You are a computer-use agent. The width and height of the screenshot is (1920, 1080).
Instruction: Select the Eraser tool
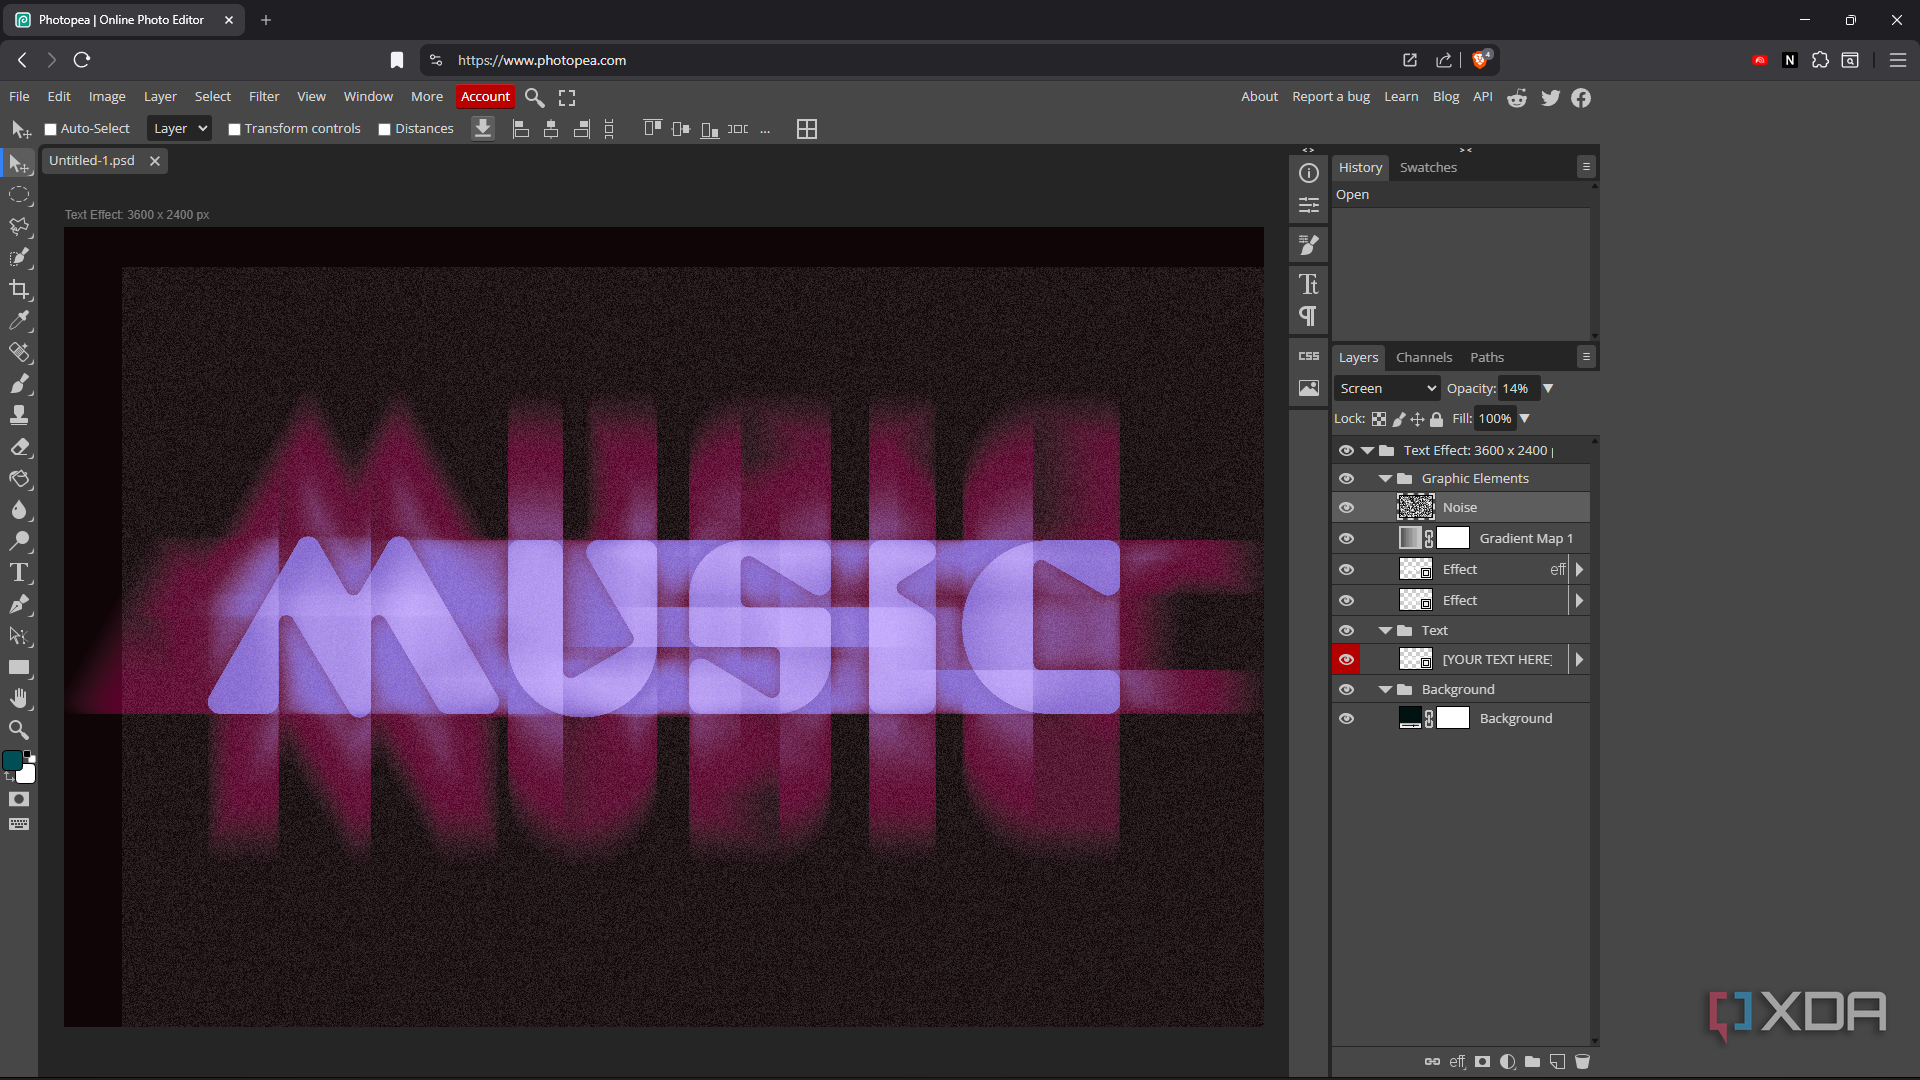click(19, 447)
